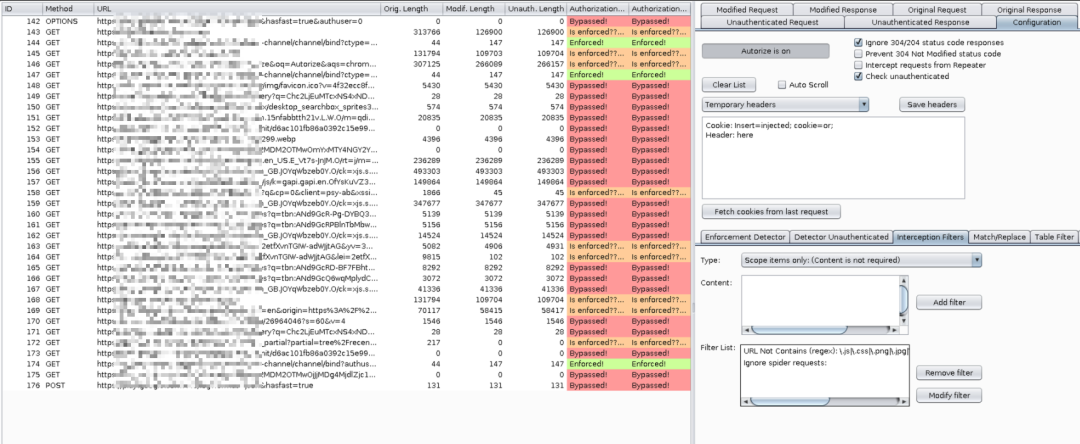The width and height of the screenshot is (1080, 444).
Task: Select row 144 marked Enforced!
Action: [346, 43]
